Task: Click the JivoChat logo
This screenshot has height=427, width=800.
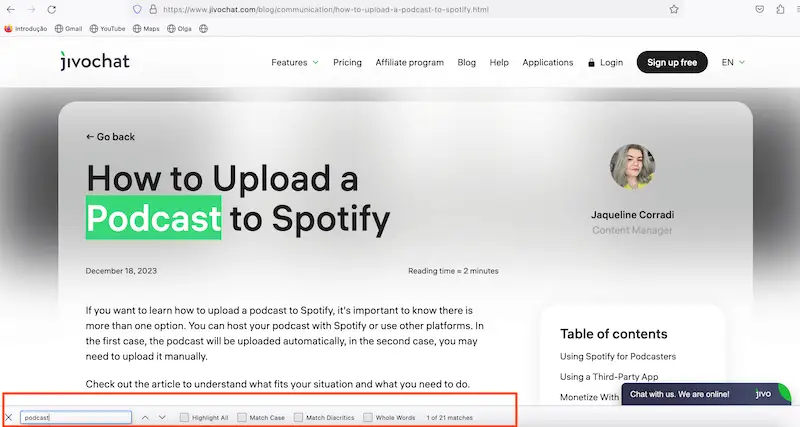Action: 95,61
